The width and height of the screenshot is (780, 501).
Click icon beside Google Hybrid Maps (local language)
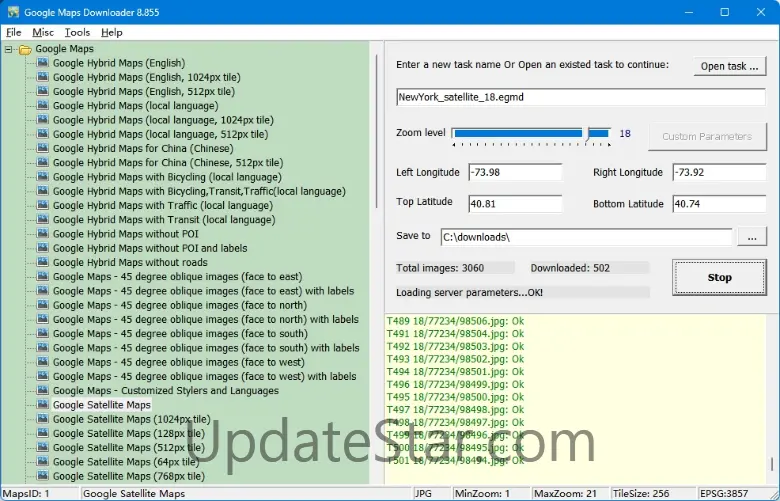coord(43,105)
